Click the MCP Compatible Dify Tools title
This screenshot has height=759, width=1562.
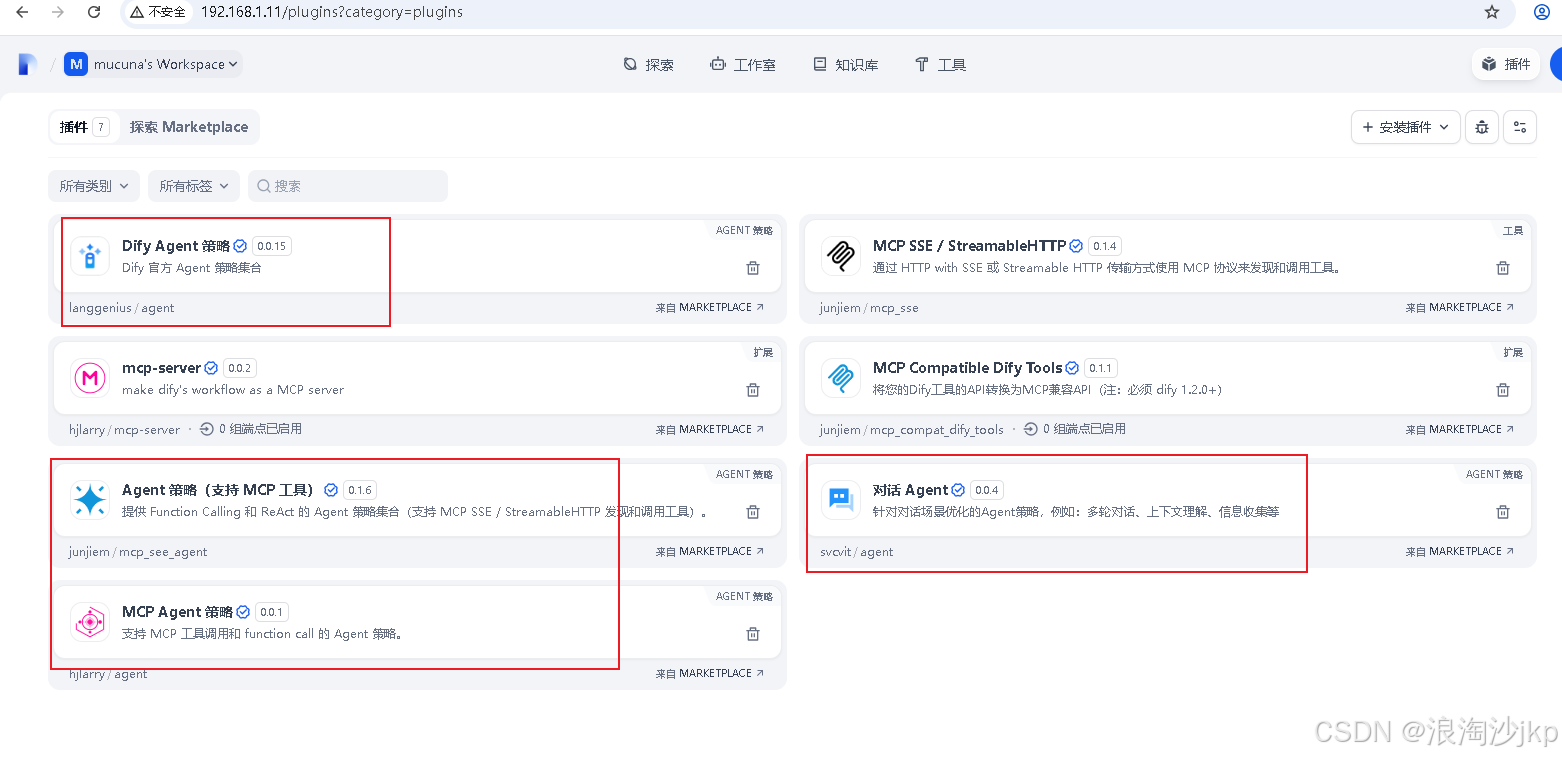point(967,368)
